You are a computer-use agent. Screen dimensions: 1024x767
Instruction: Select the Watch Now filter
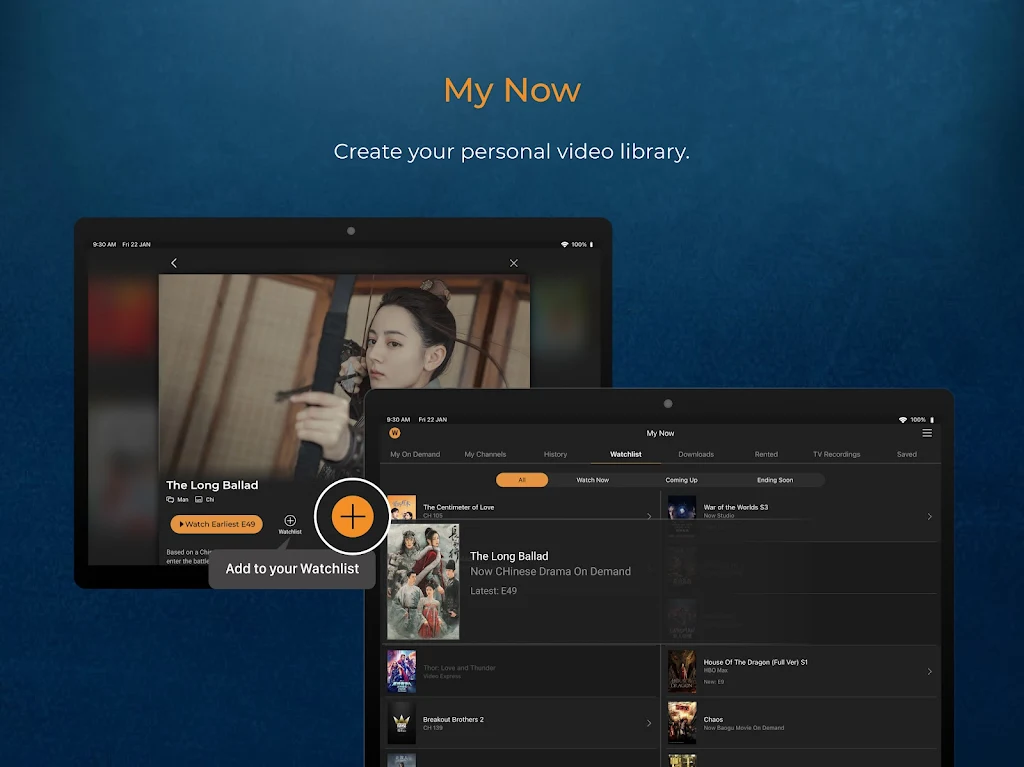point(592,480)
